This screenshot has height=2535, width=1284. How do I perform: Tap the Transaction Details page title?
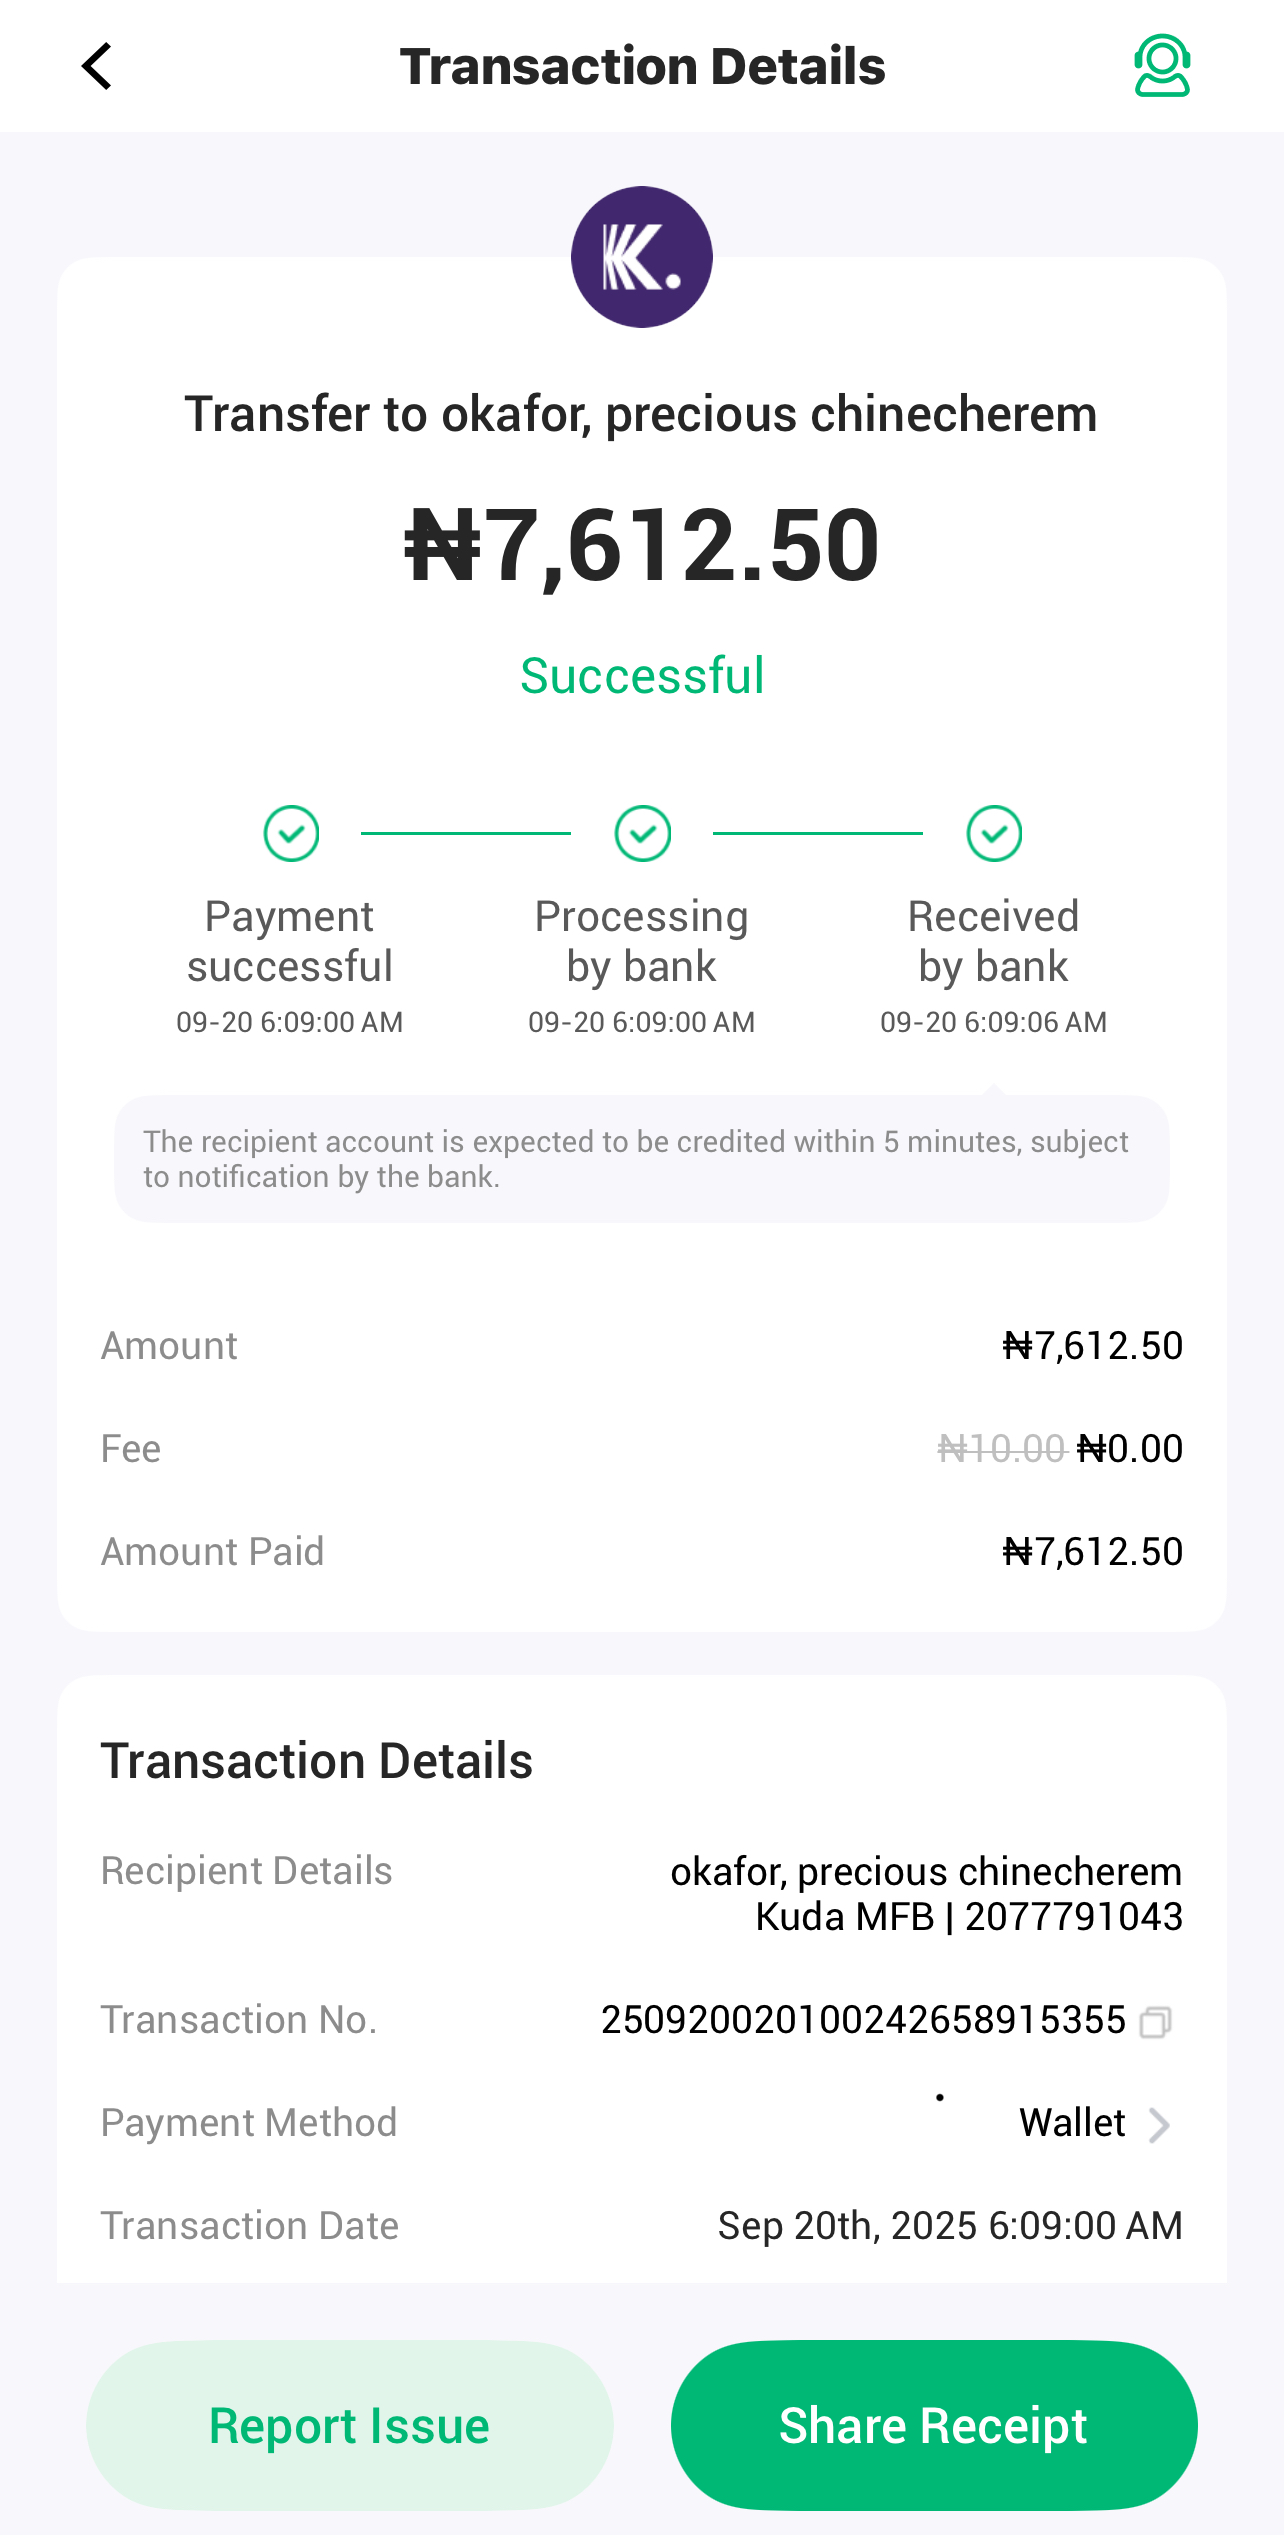pos(642,67)
